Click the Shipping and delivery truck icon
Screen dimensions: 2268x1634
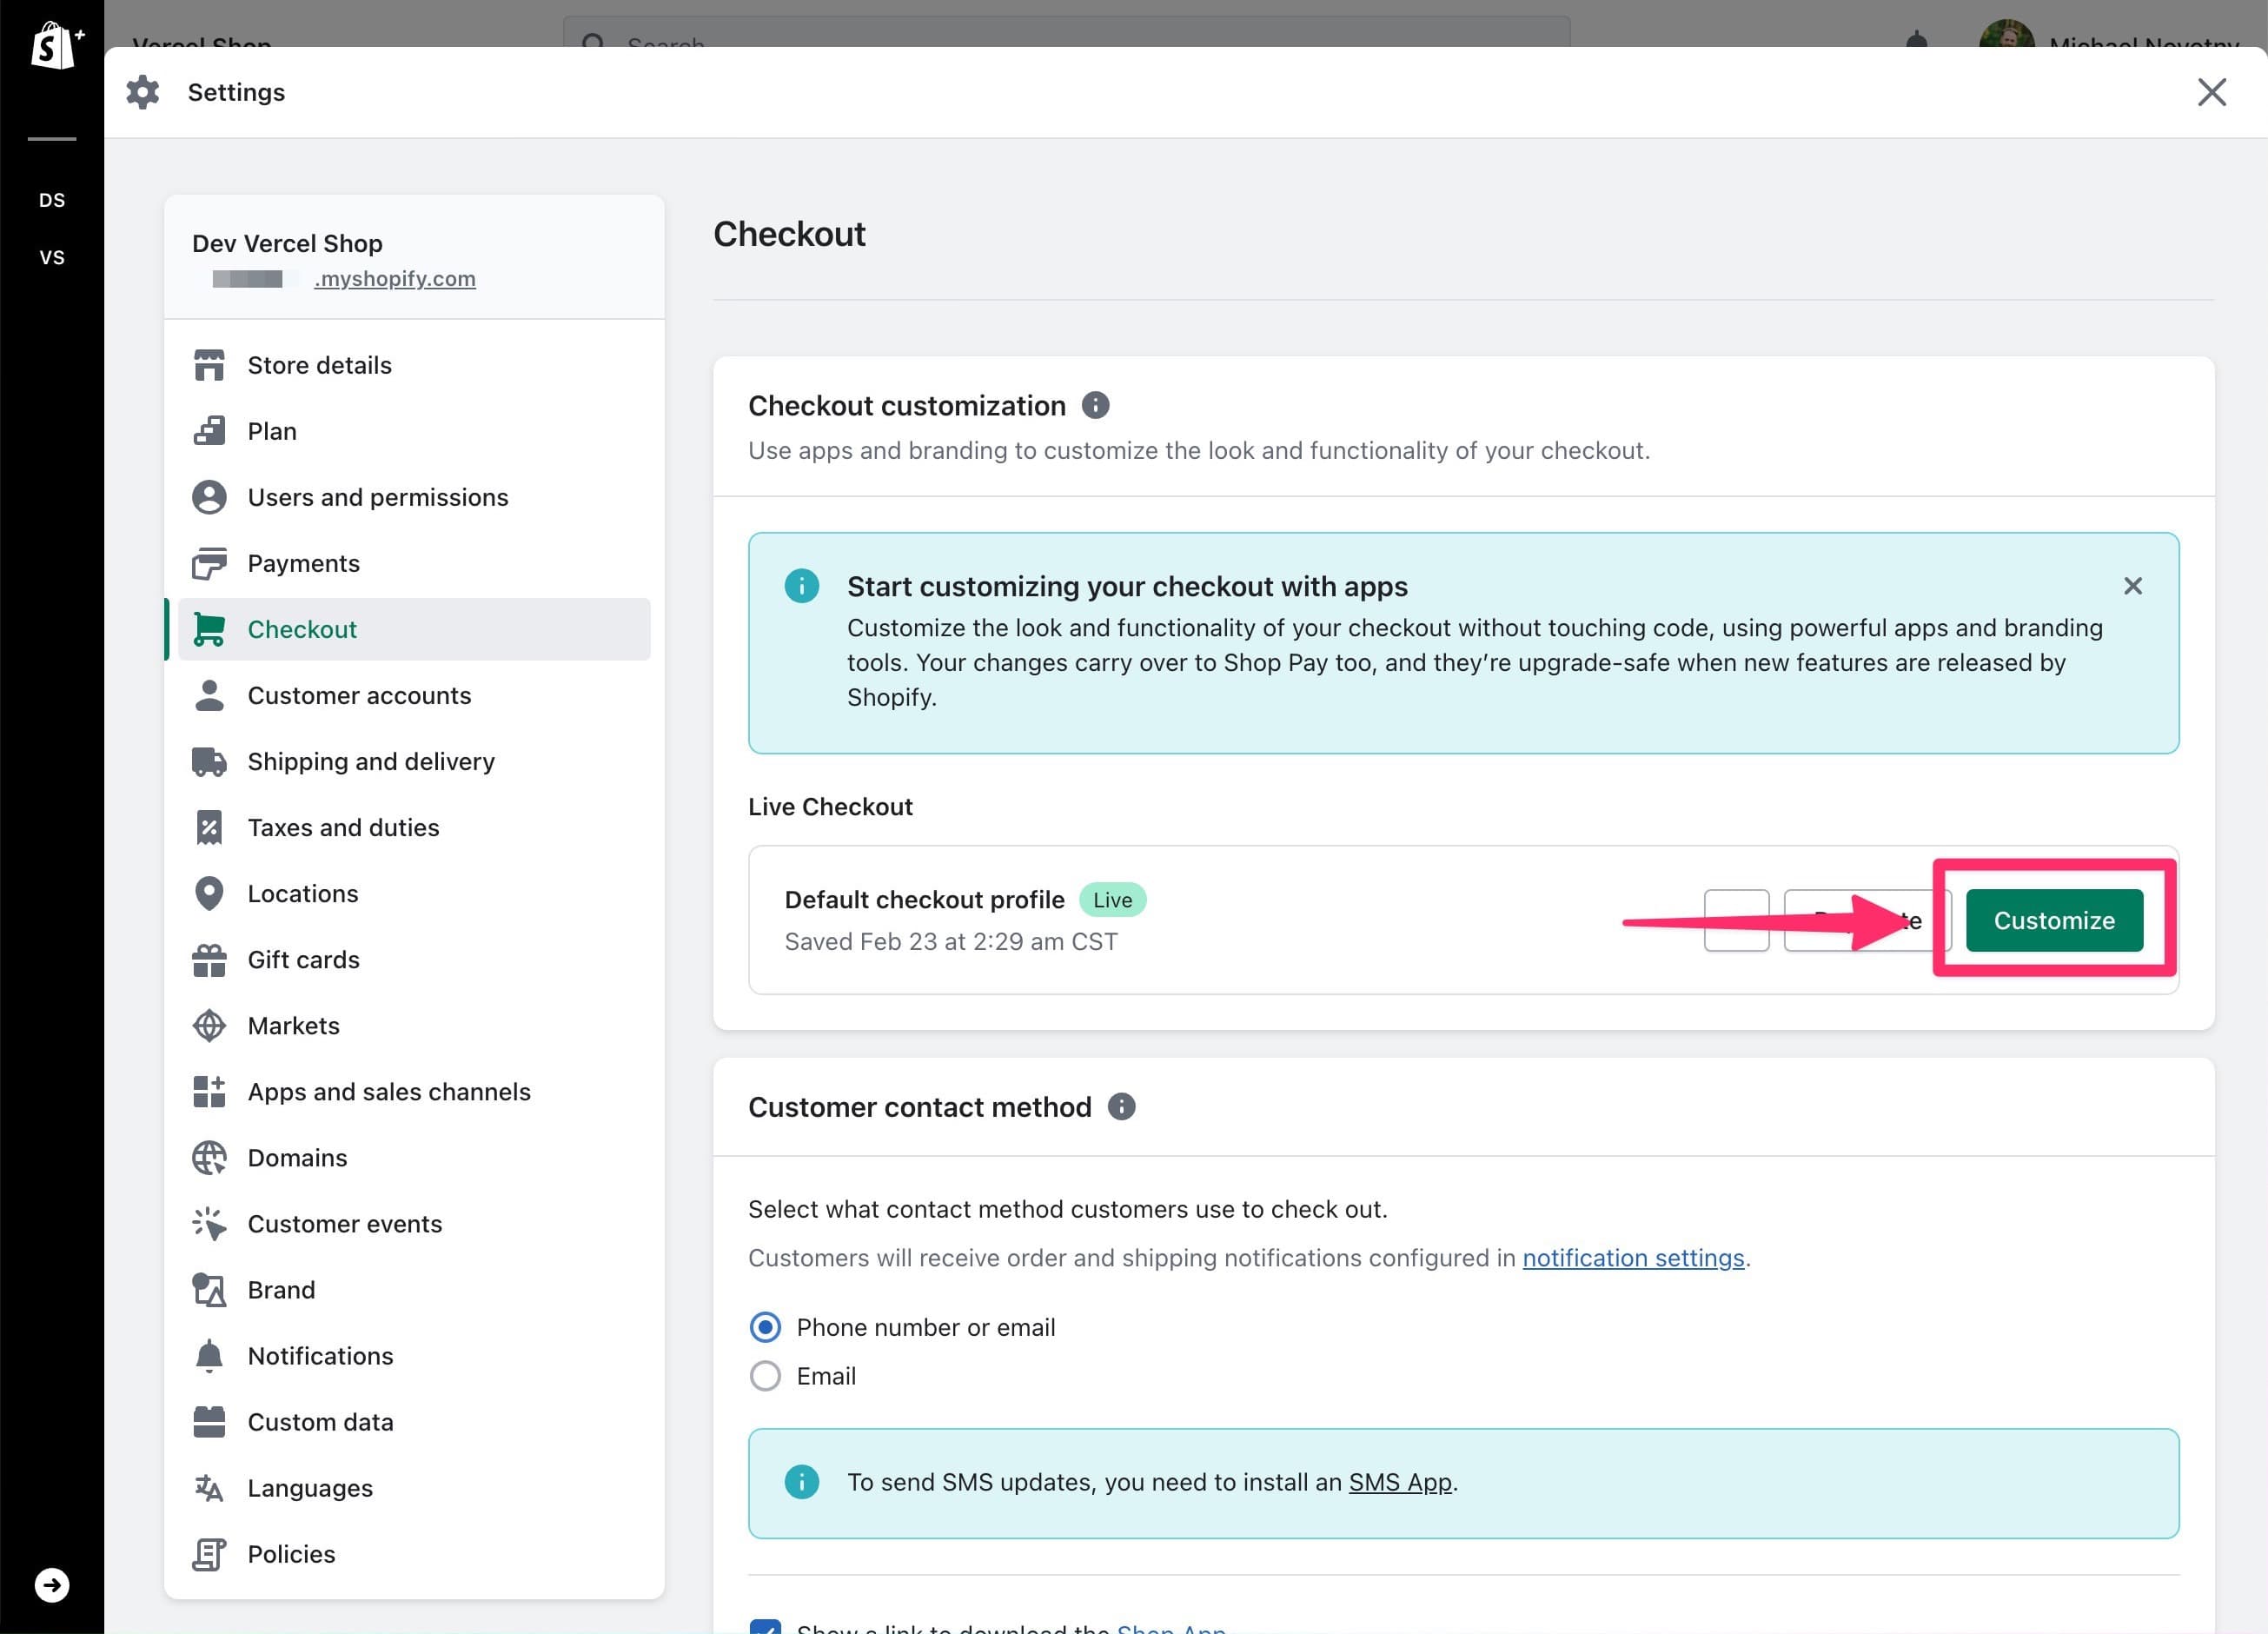(x=209, y=761)
